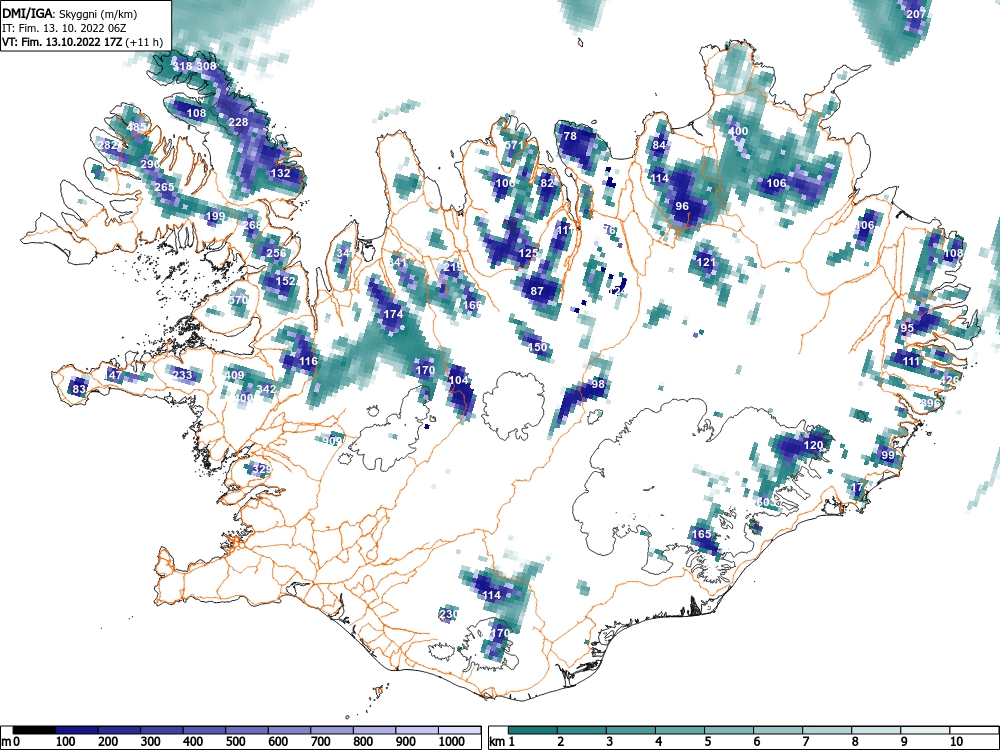Click the map value 116

coord(308,361)
